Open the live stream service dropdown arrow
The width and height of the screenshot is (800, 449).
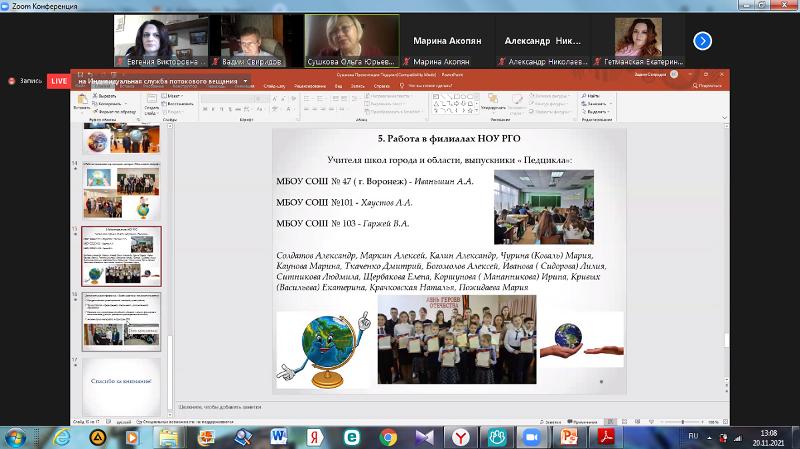click(246, 79)
